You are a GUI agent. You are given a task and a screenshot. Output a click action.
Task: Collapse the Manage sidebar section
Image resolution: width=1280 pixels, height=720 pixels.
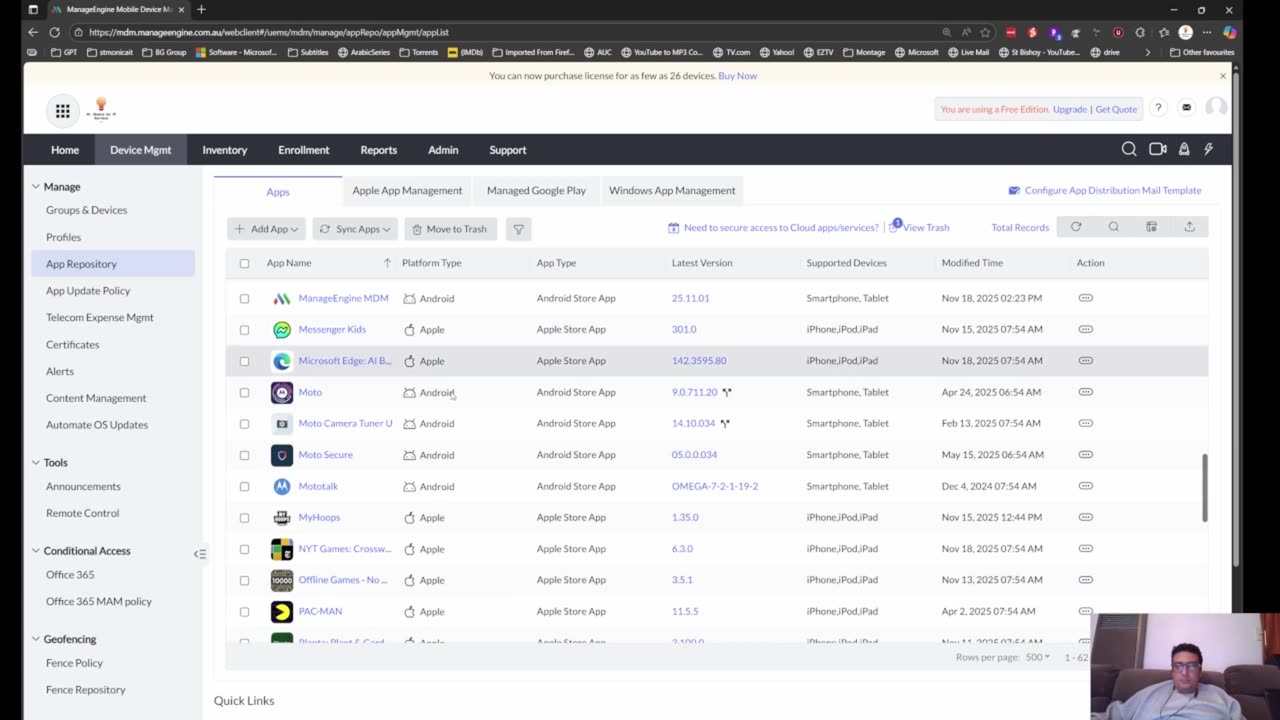coord(36,187)
